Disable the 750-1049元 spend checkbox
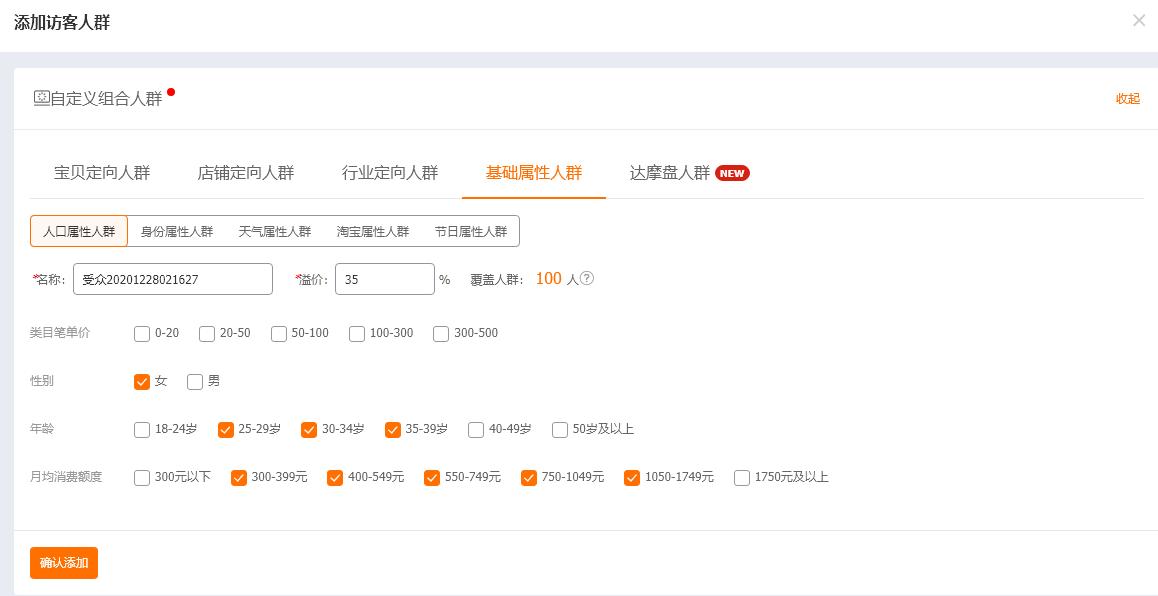1158x596 pixels. pos(529,477)
